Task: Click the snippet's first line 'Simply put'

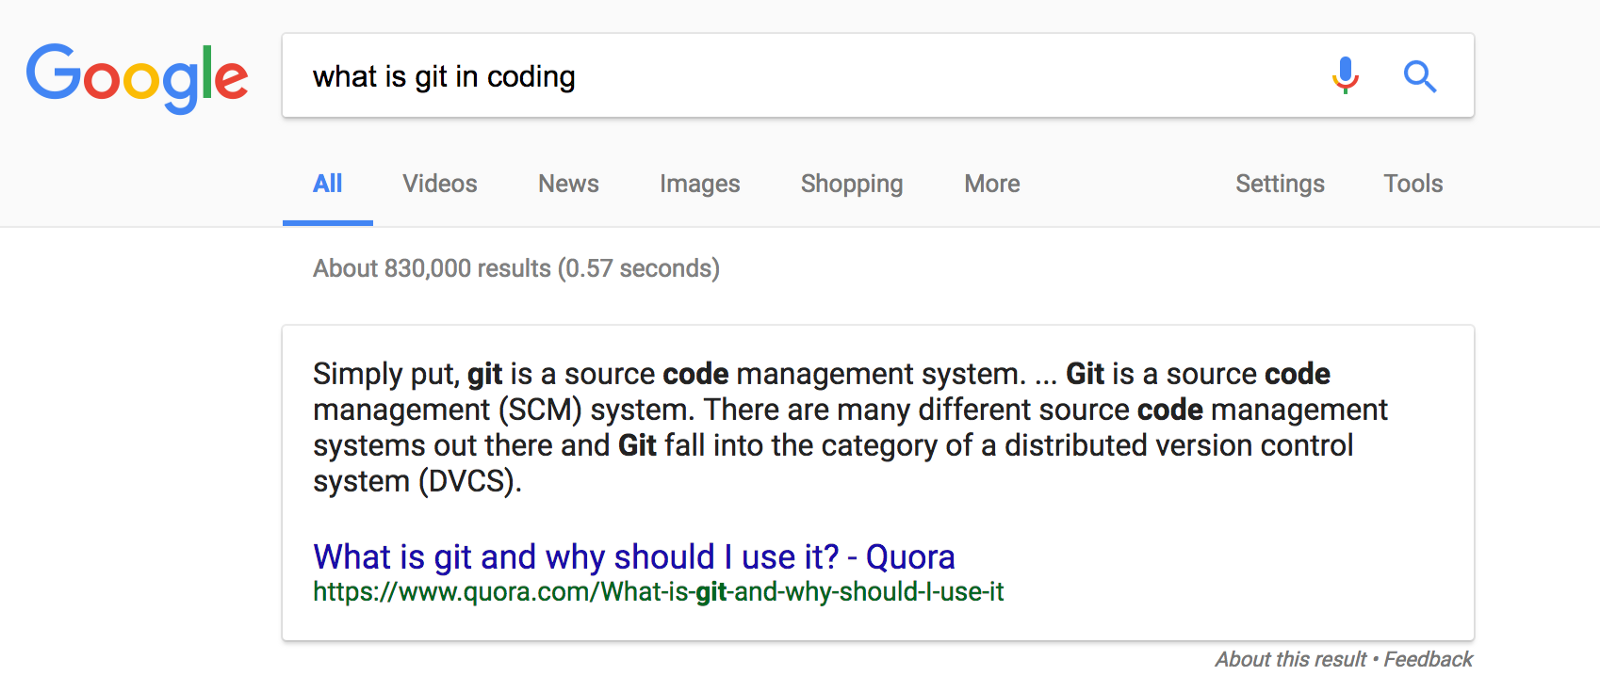Action: (x=386, y=374)
